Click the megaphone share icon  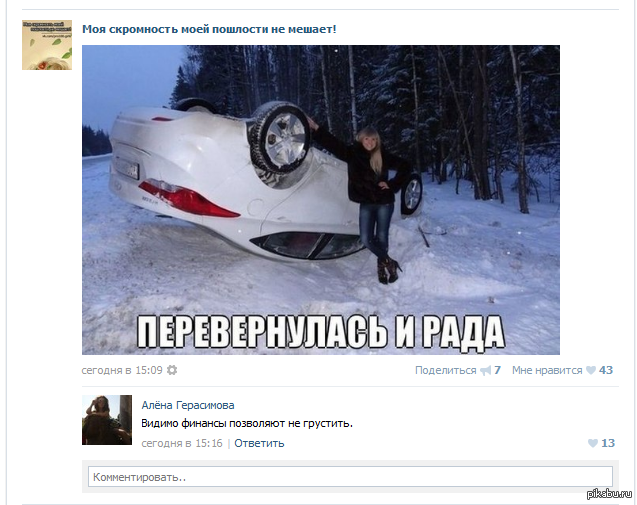pyautogui.click(x=485, y=371)
